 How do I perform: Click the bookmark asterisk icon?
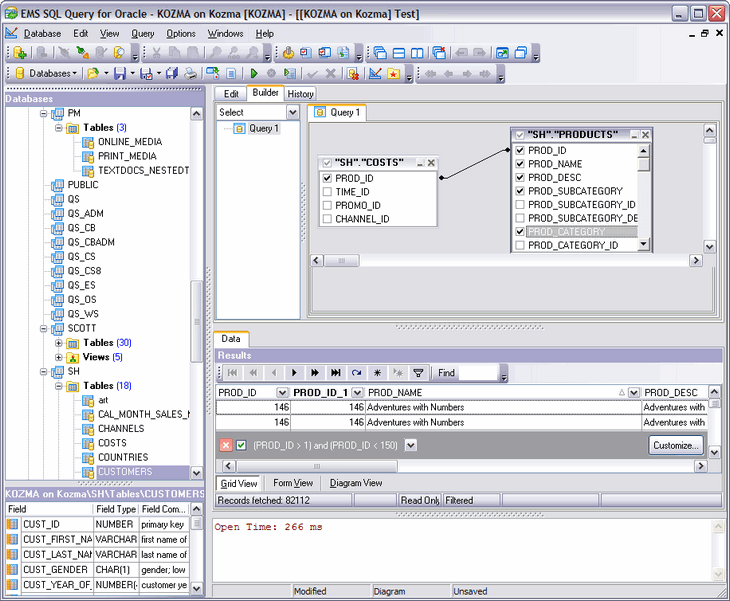tap(378, 372)
